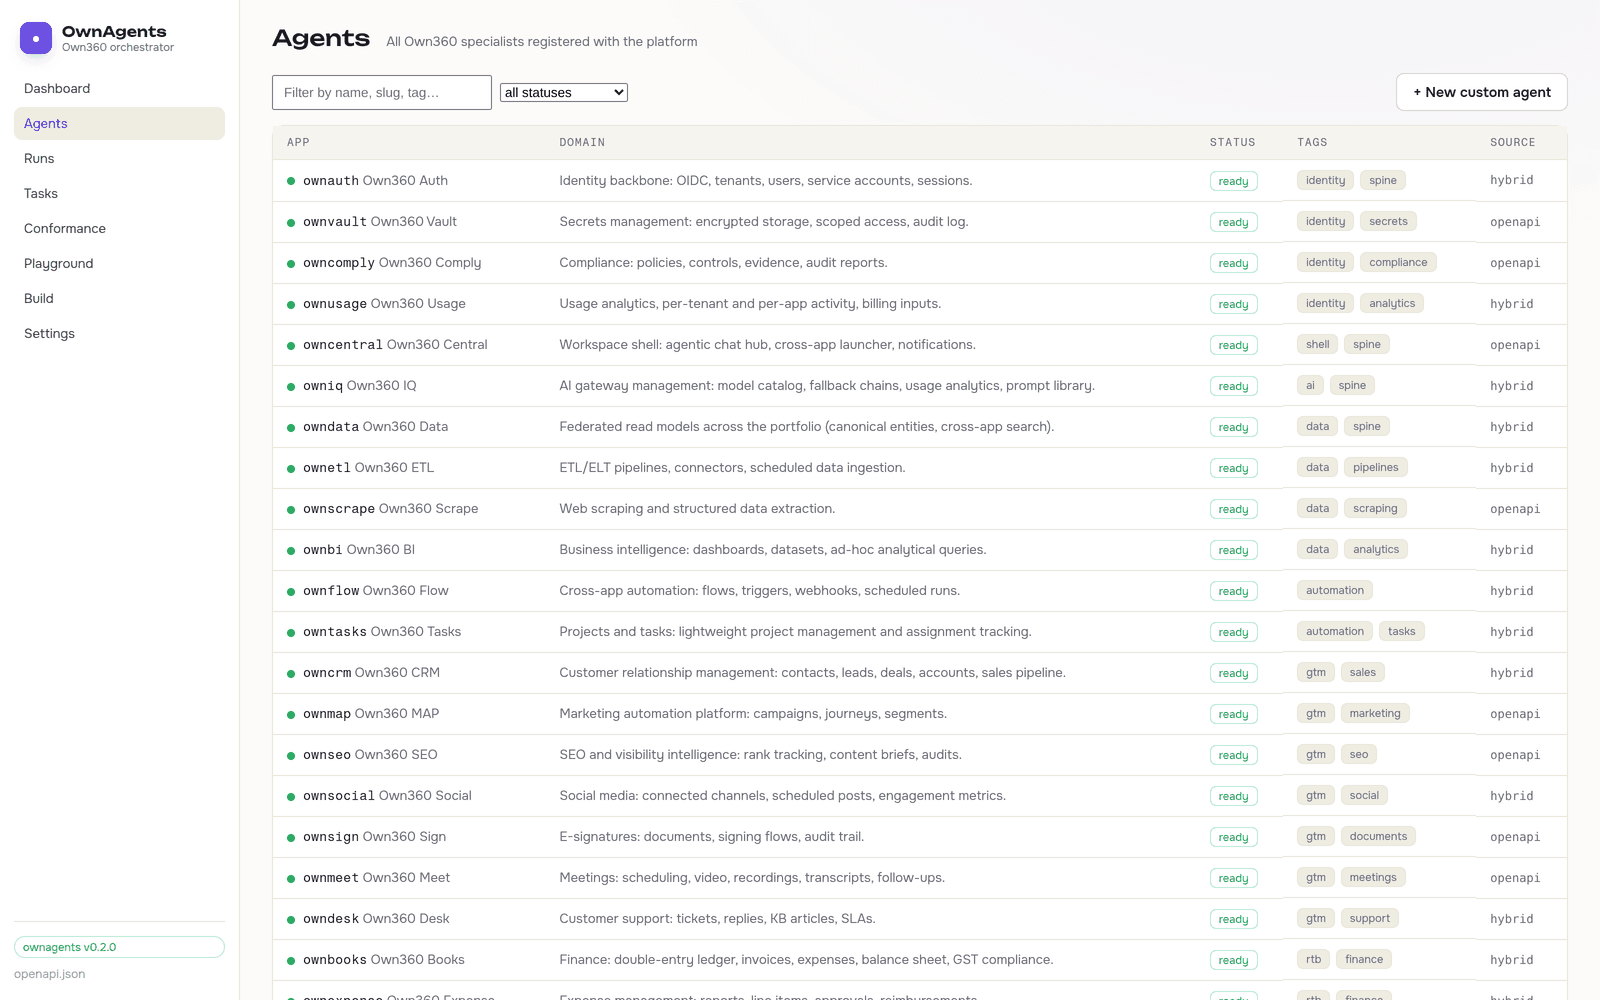The image size is (1600, 1000).
Task: Open the Tasks section
Action: pyautogui.click(x=119, y=194)
